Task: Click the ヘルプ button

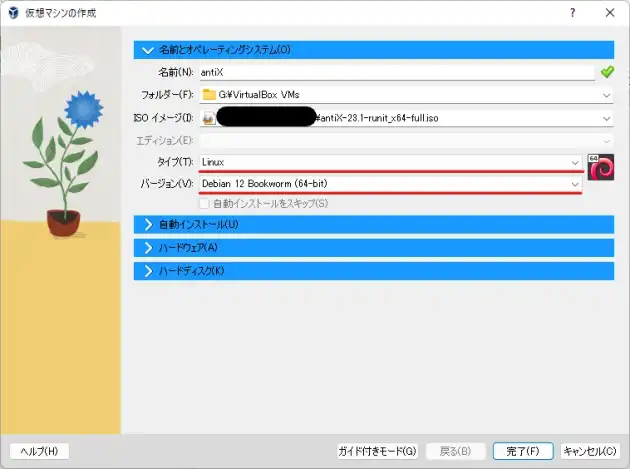Action: click(38, 451)
